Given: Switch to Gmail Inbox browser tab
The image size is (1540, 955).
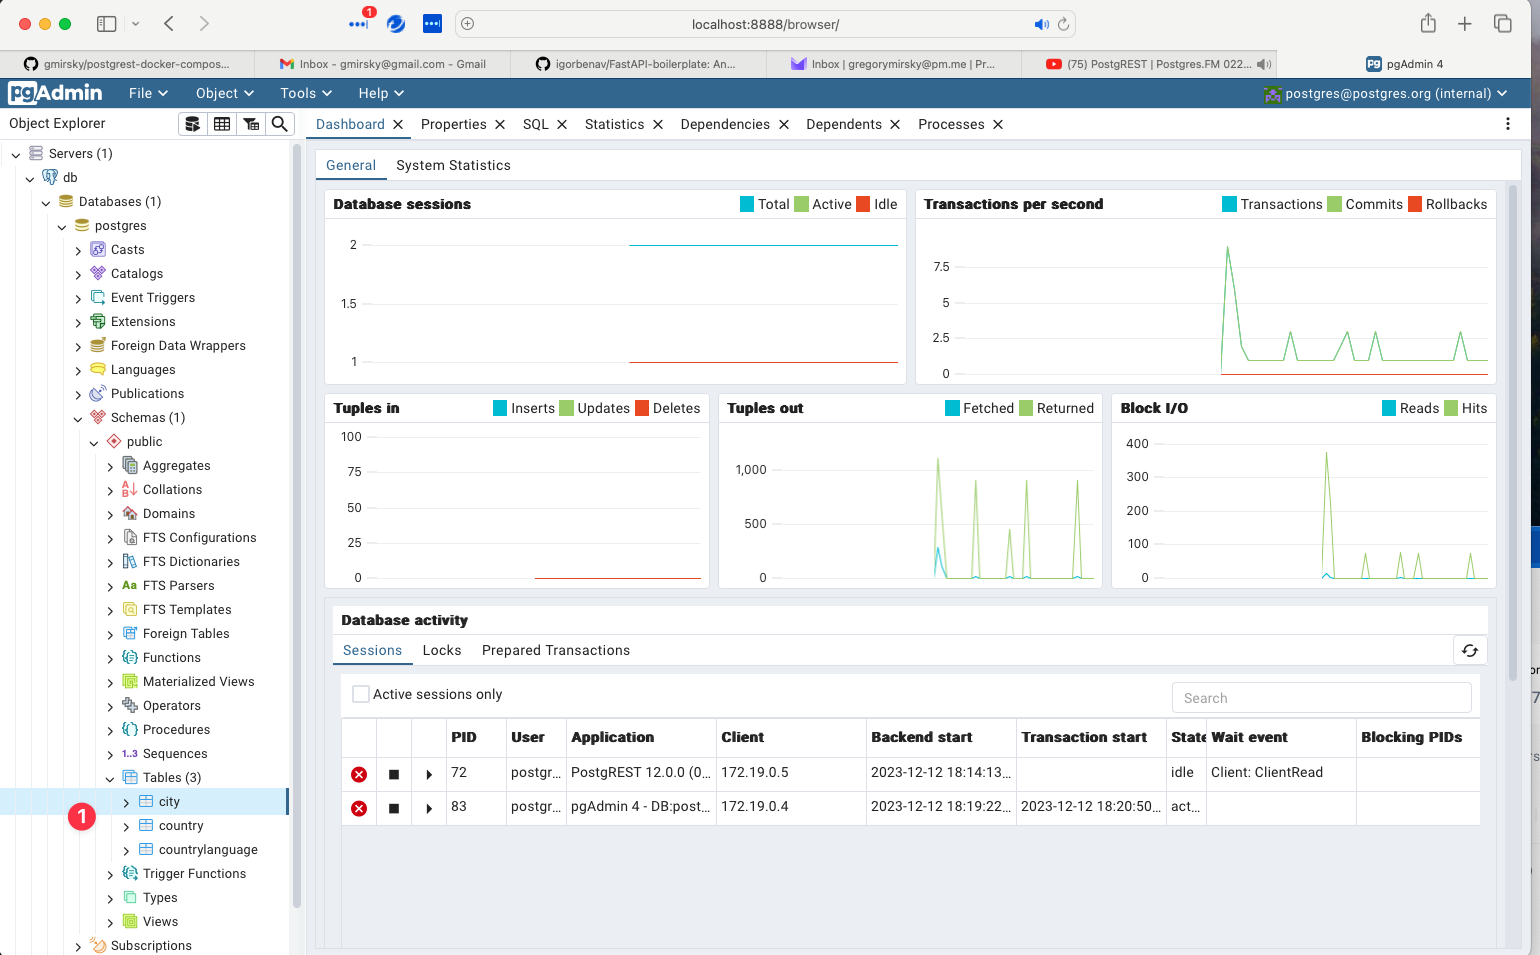Looking at the screenshot, I should click(383, 64).
